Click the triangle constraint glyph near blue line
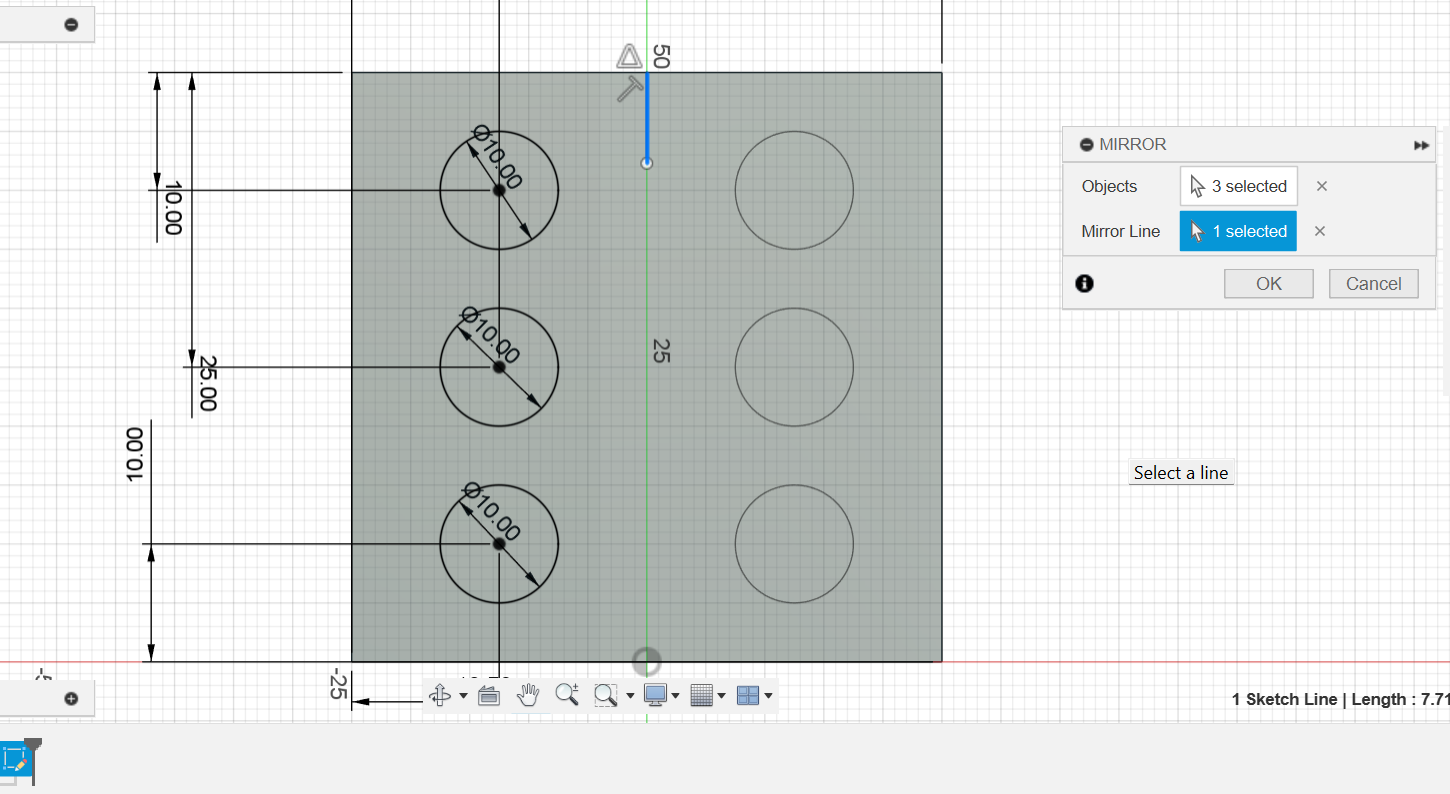The width and height of the screenshot is (1450, 794). click(x=628, y=57)
